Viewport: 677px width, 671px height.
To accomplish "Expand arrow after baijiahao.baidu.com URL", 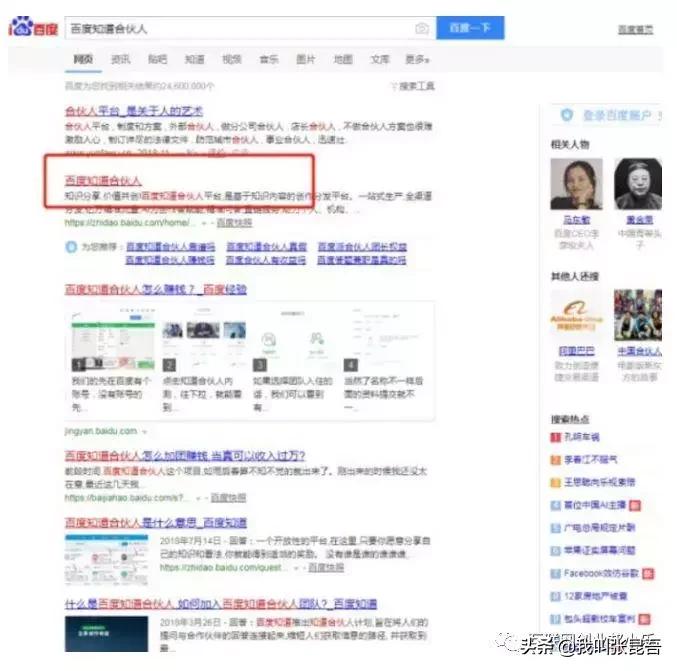I will pos(198,498).
